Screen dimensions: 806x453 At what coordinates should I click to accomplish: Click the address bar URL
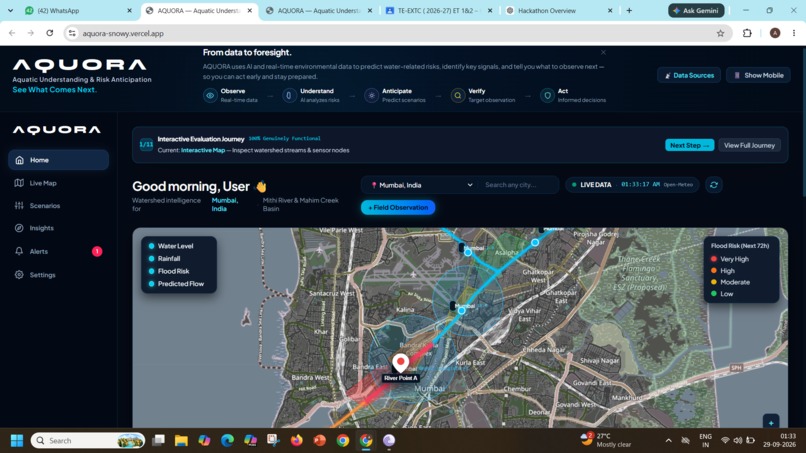click(x=123, y=33)
